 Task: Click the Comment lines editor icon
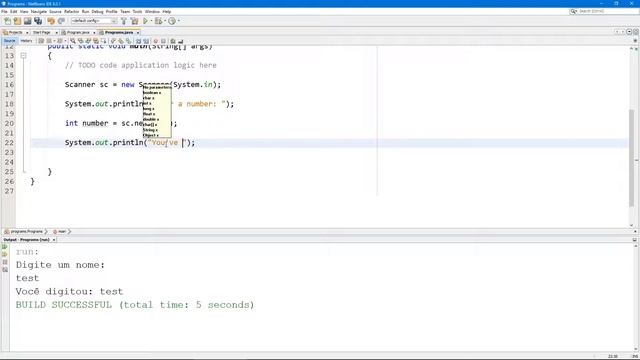(x=173, y=41)
